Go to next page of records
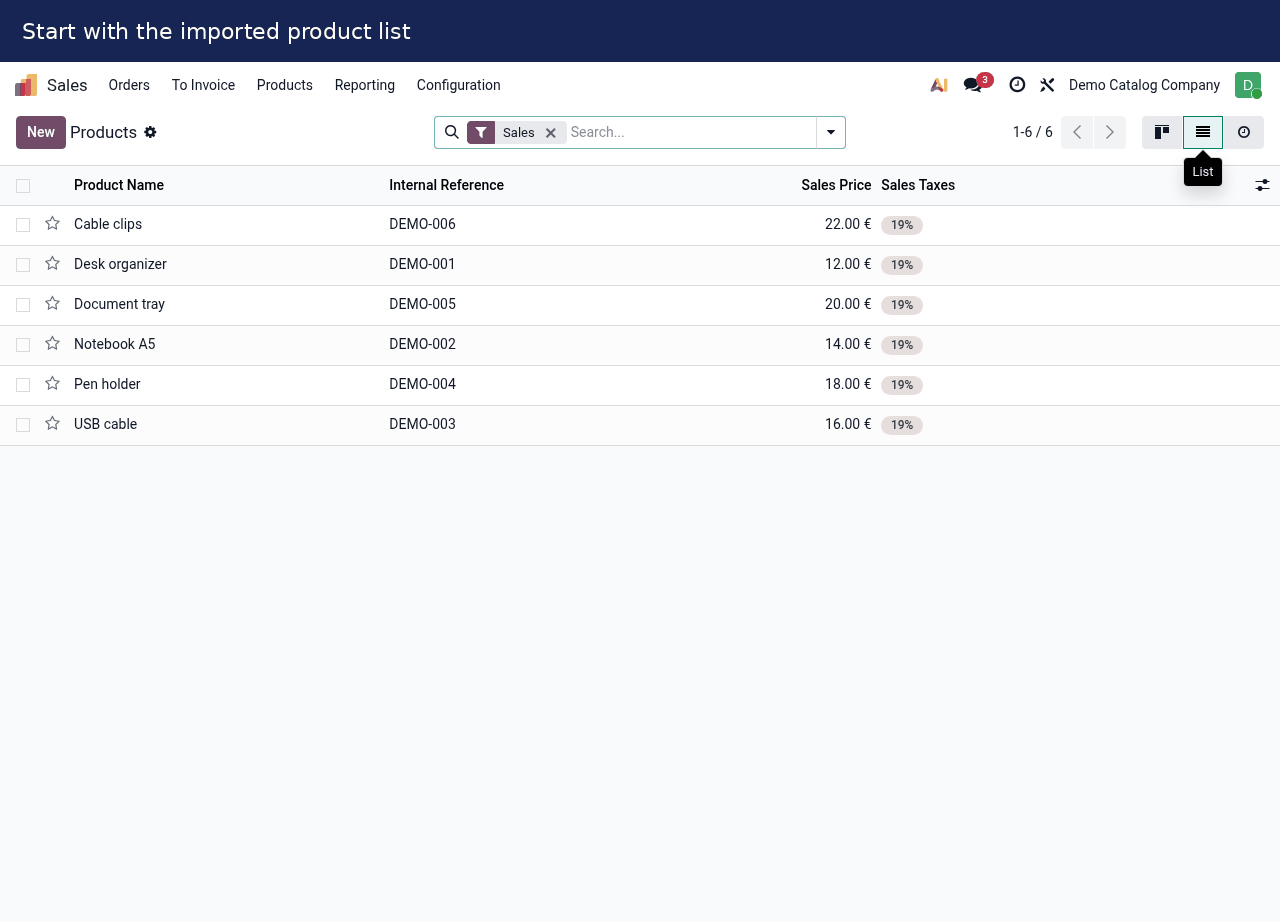 [x=1110, y=132]
